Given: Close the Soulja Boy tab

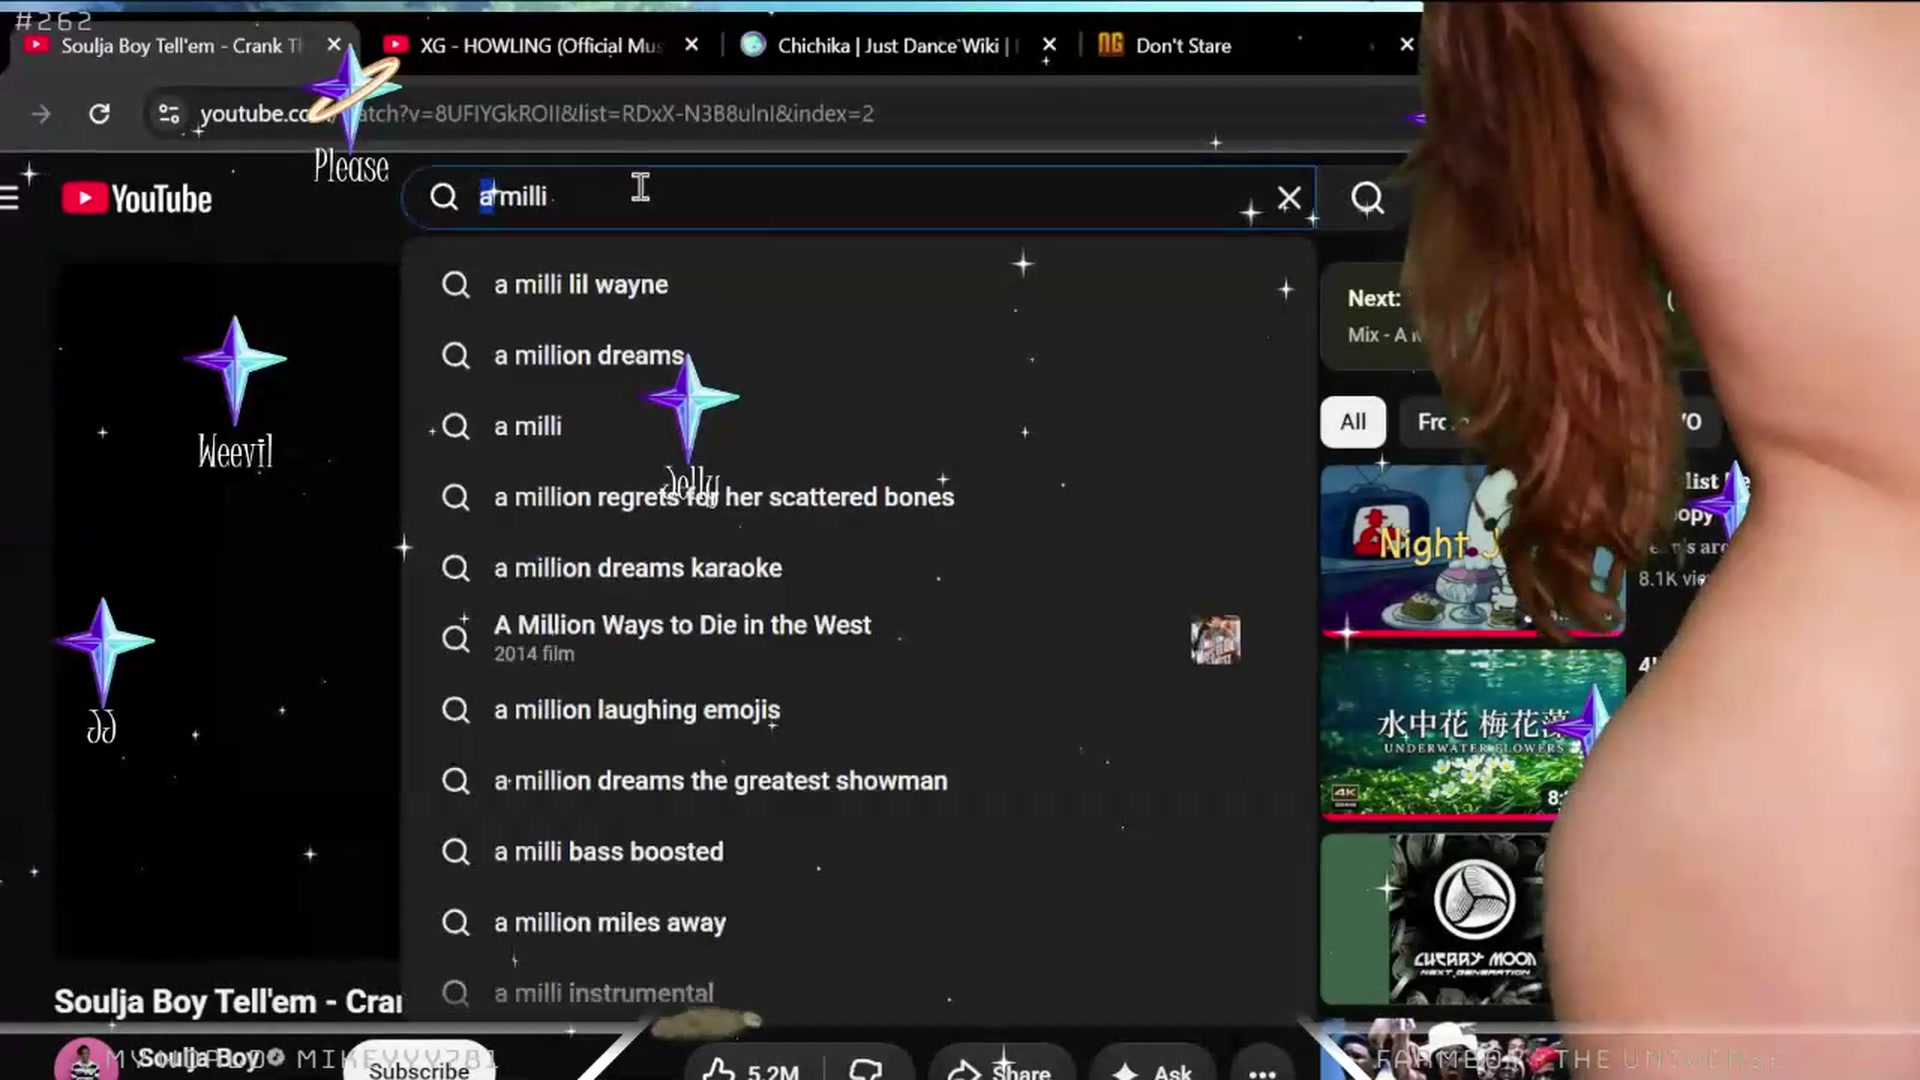Looking at the screenshot, I should pos(335,45).
